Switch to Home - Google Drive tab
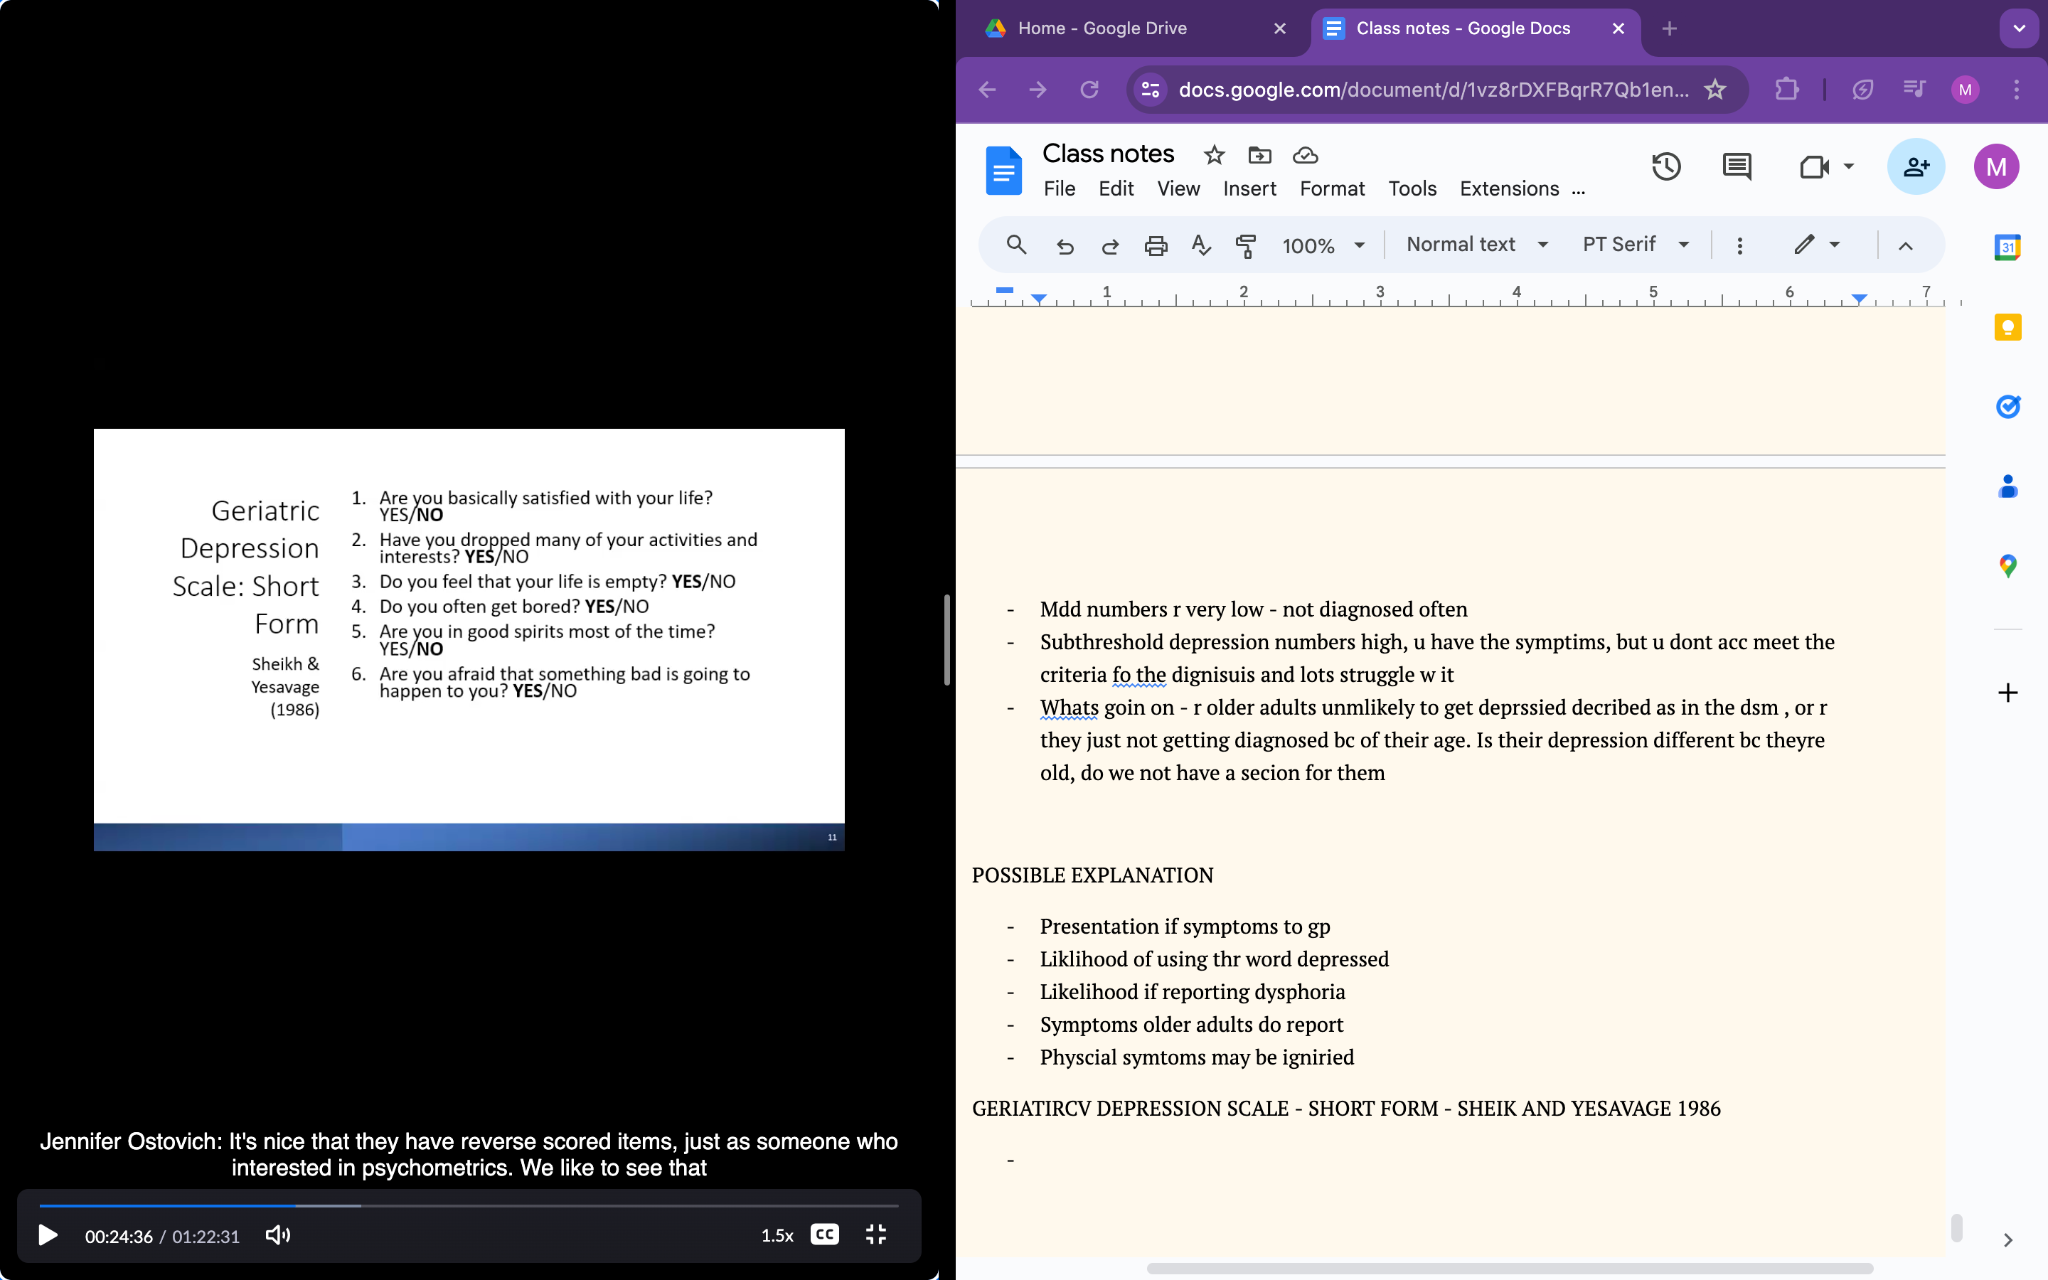 tap(1101, 28)
